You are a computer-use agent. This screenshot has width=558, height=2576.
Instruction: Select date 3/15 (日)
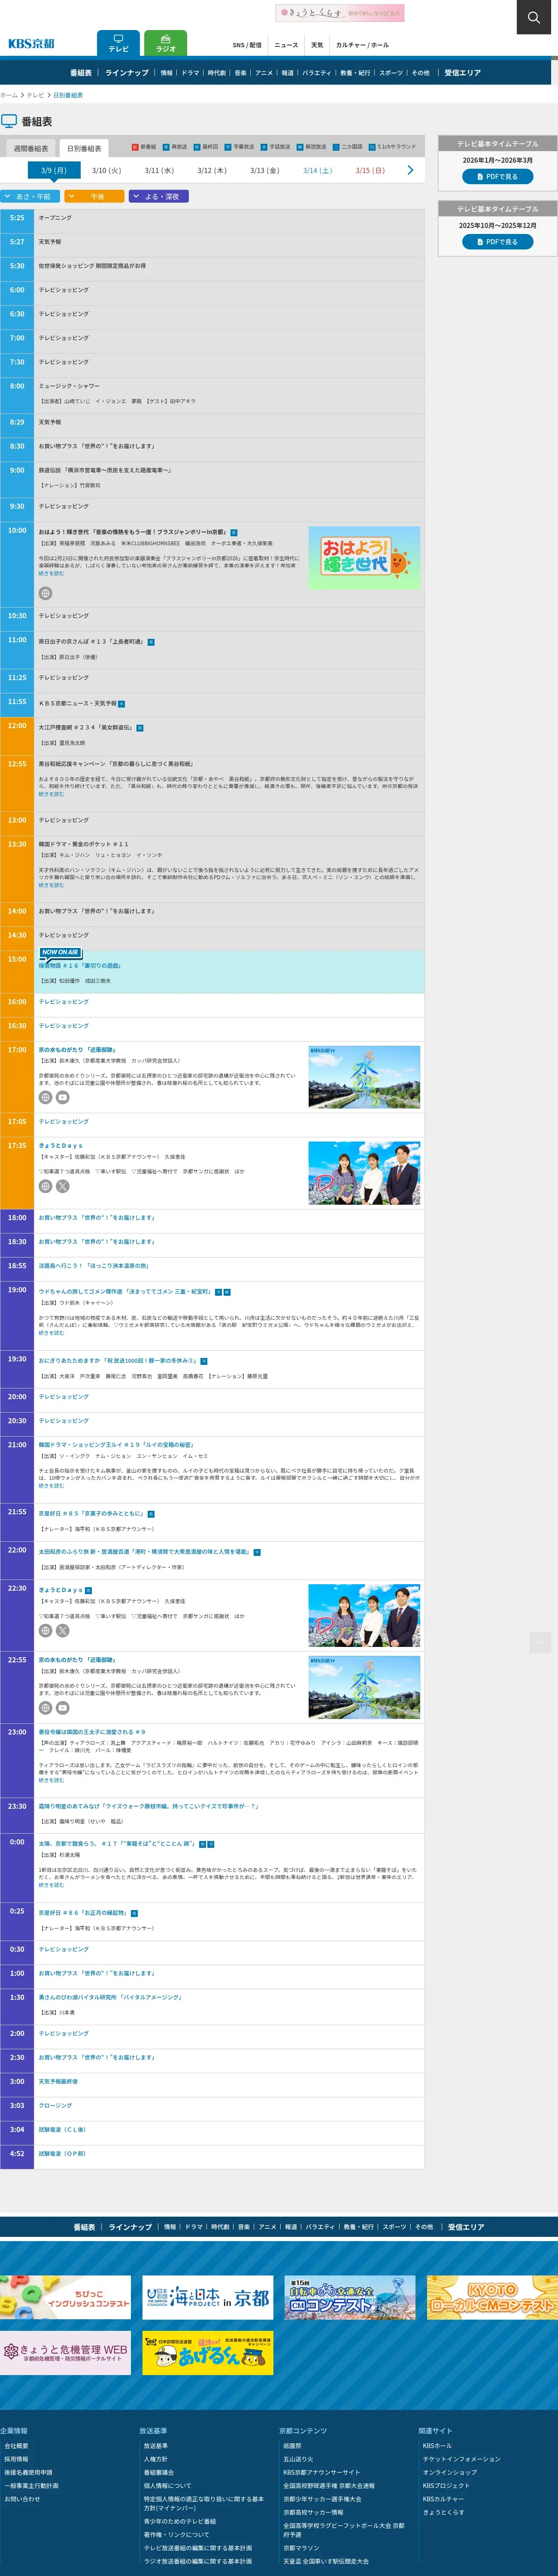click(x=370, y=171)
